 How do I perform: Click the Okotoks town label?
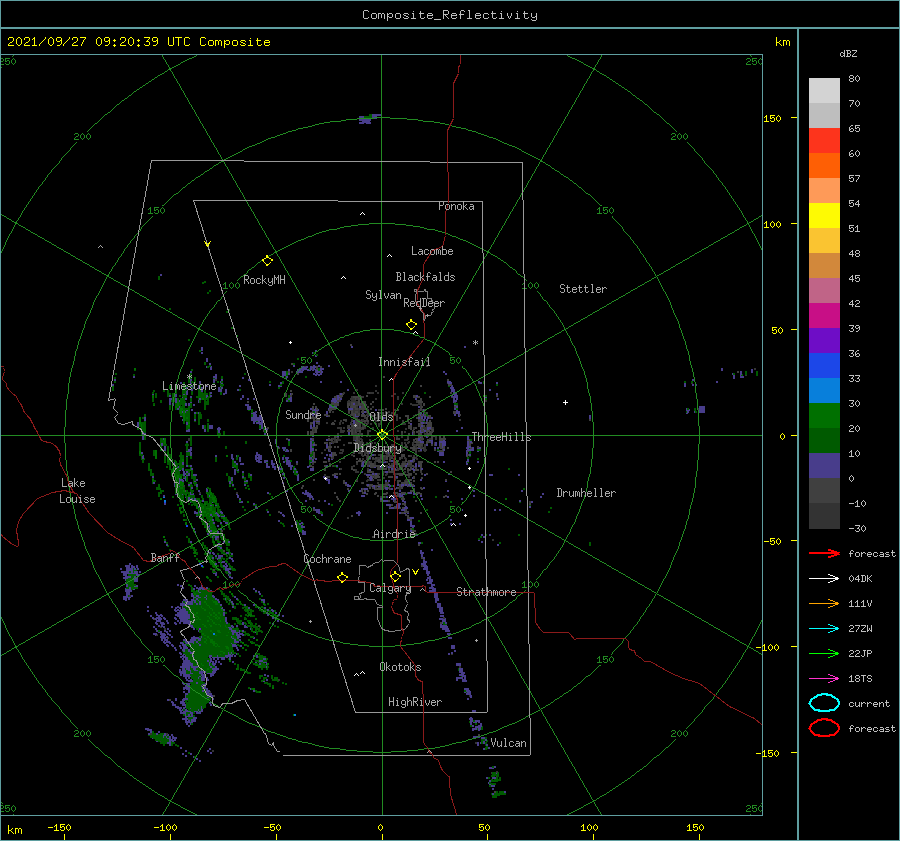coord(400,667)
